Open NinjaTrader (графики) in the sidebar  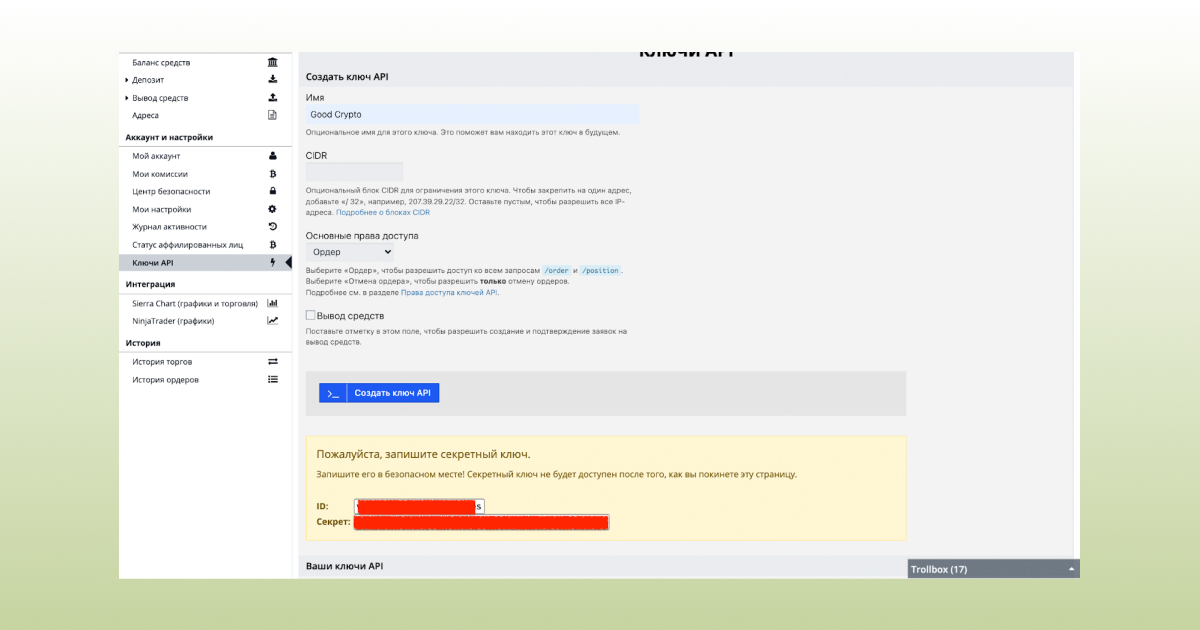173,321
